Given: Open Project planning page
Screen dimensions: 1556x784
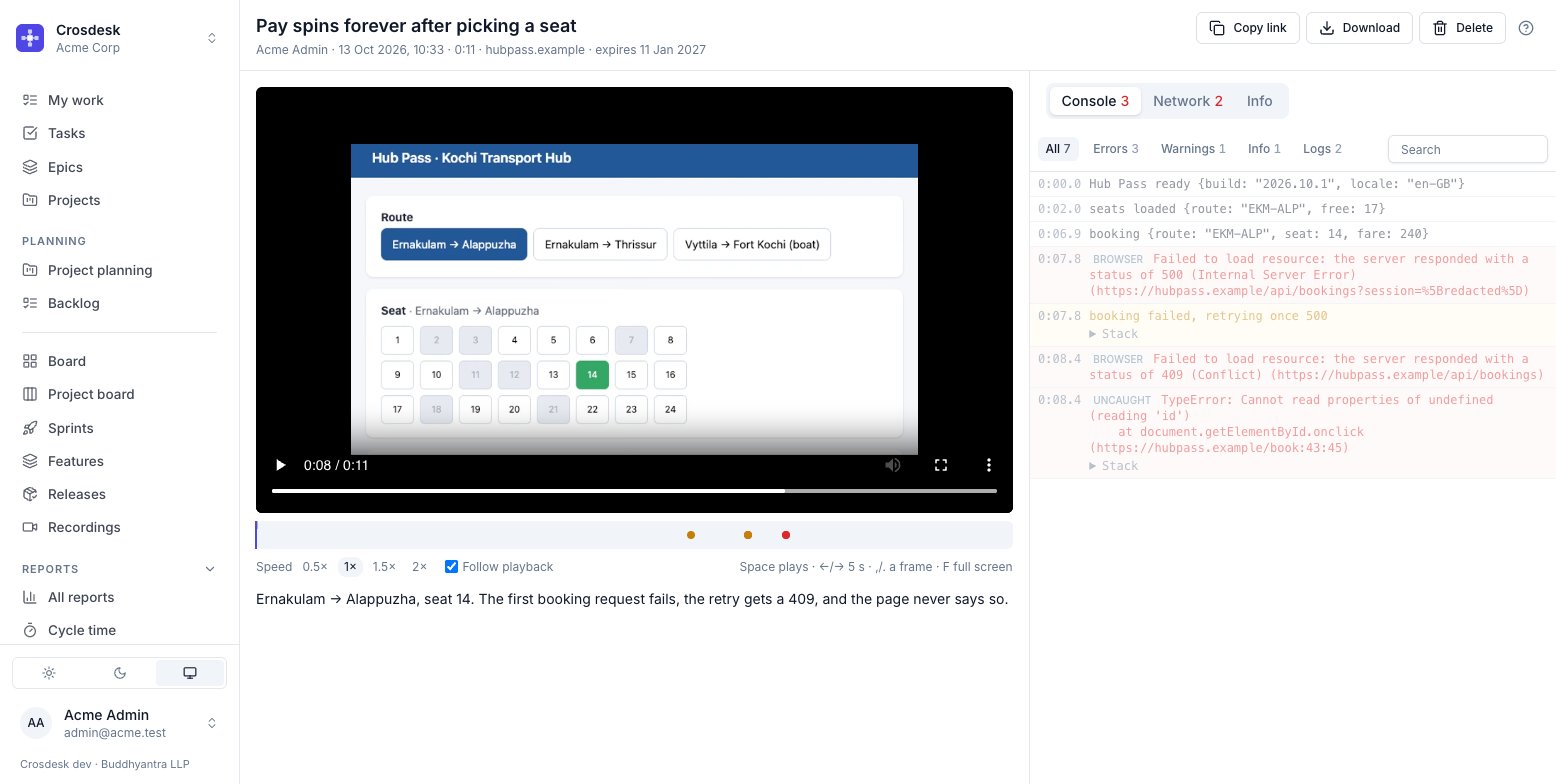Looking at the screenshot, I should (x=120, y=270).
